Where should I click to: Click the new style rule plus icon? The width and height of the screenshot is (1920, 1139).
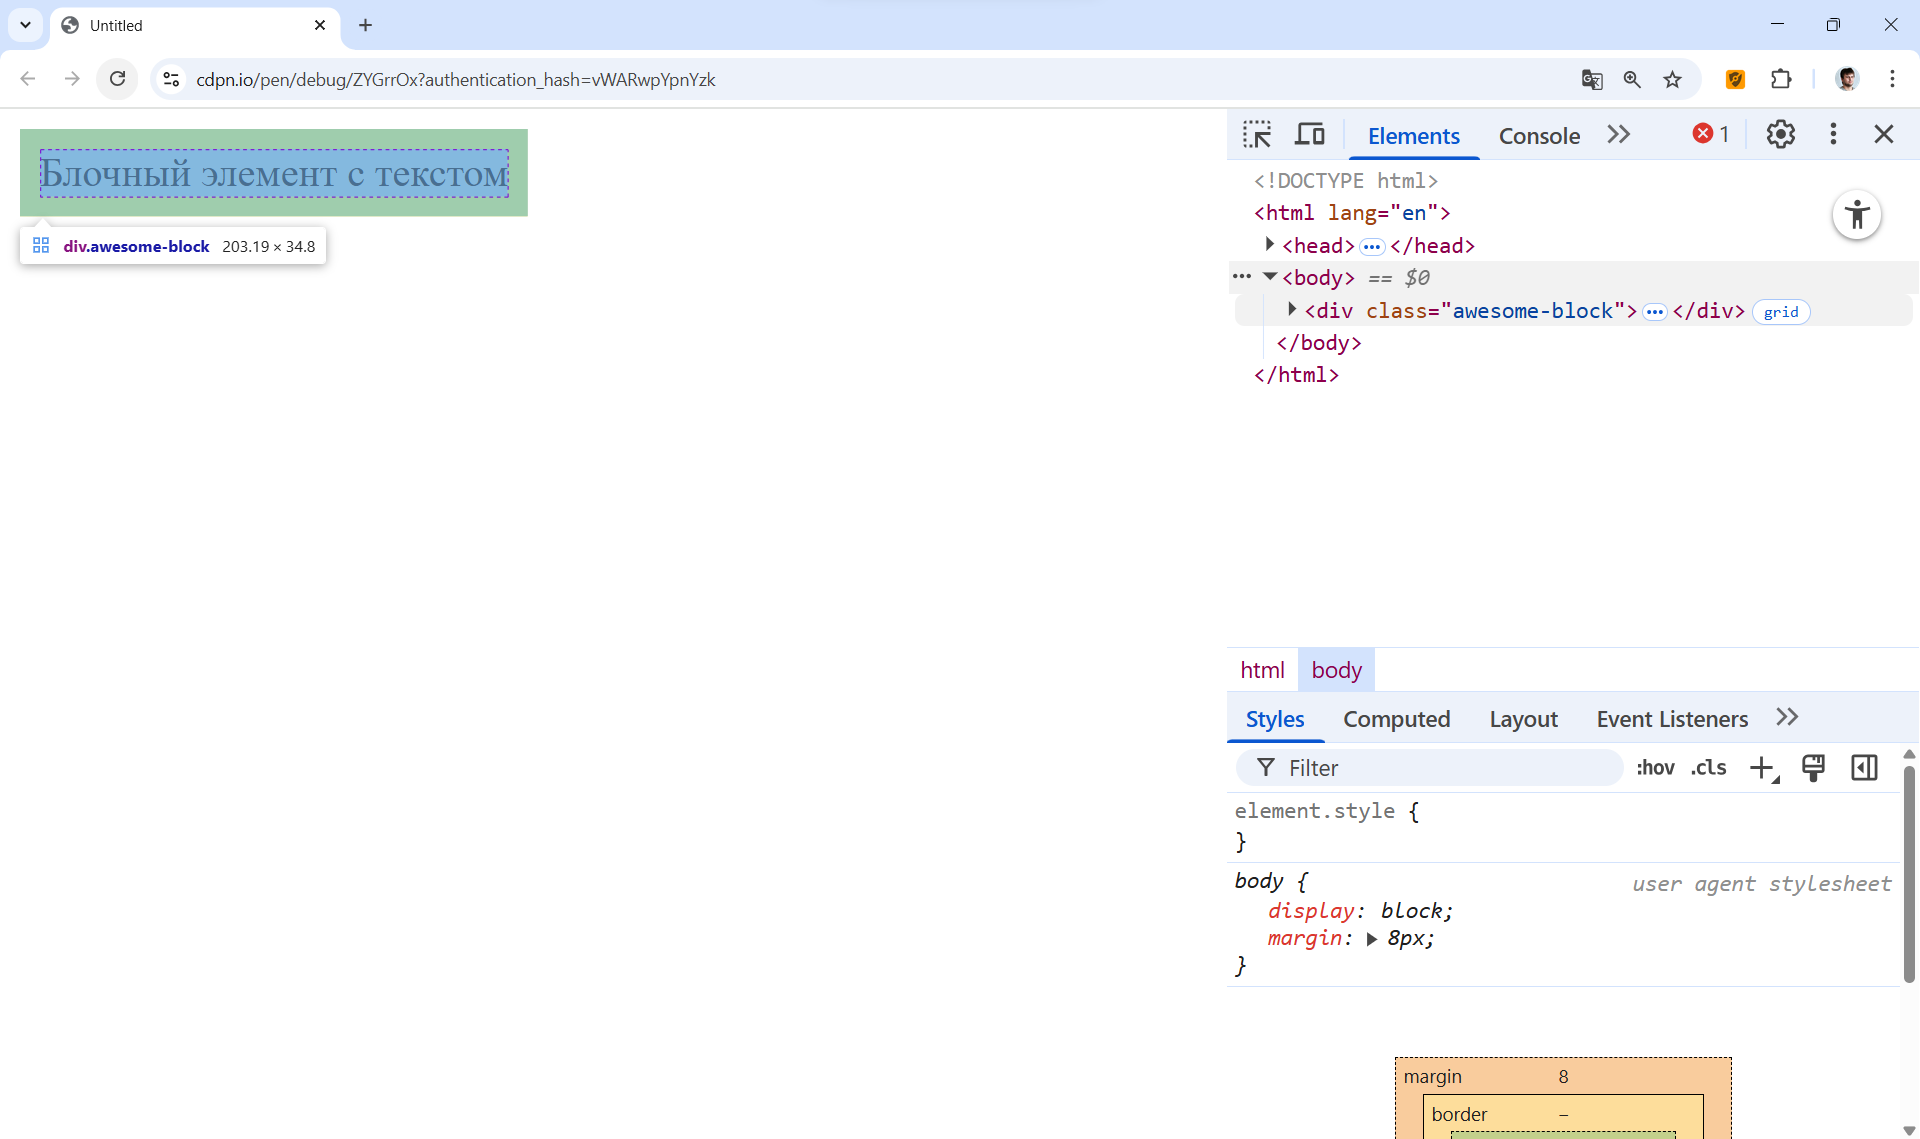(x=1762, y=768)
